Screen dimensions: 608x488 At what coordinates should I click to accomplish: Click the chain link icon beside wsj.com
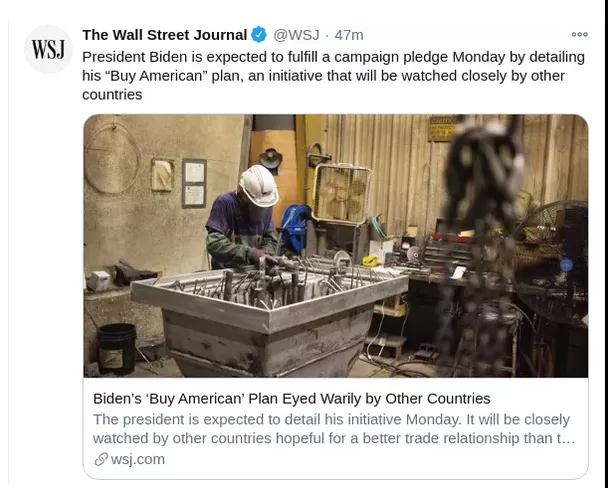(101, 459)
